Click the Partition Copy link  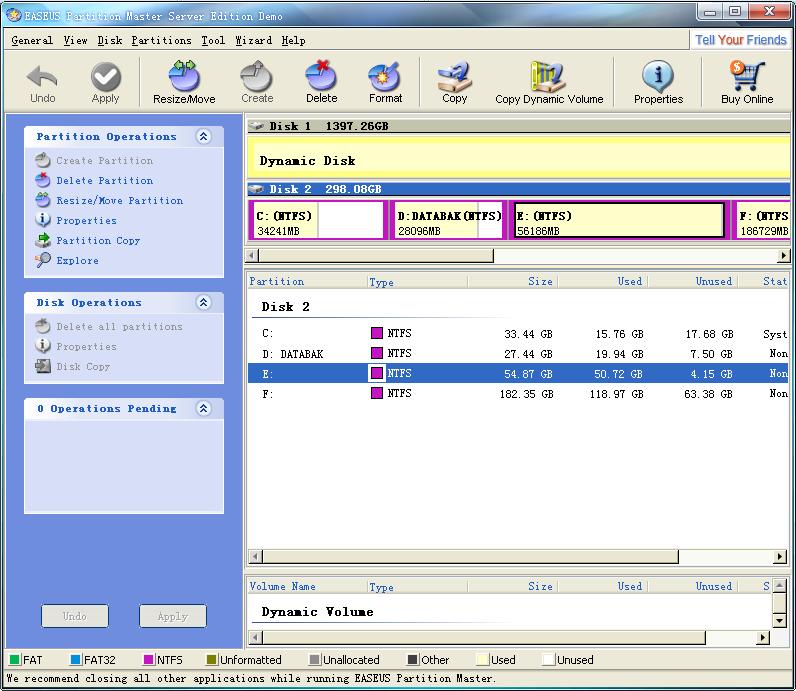(x=98, y=240)
